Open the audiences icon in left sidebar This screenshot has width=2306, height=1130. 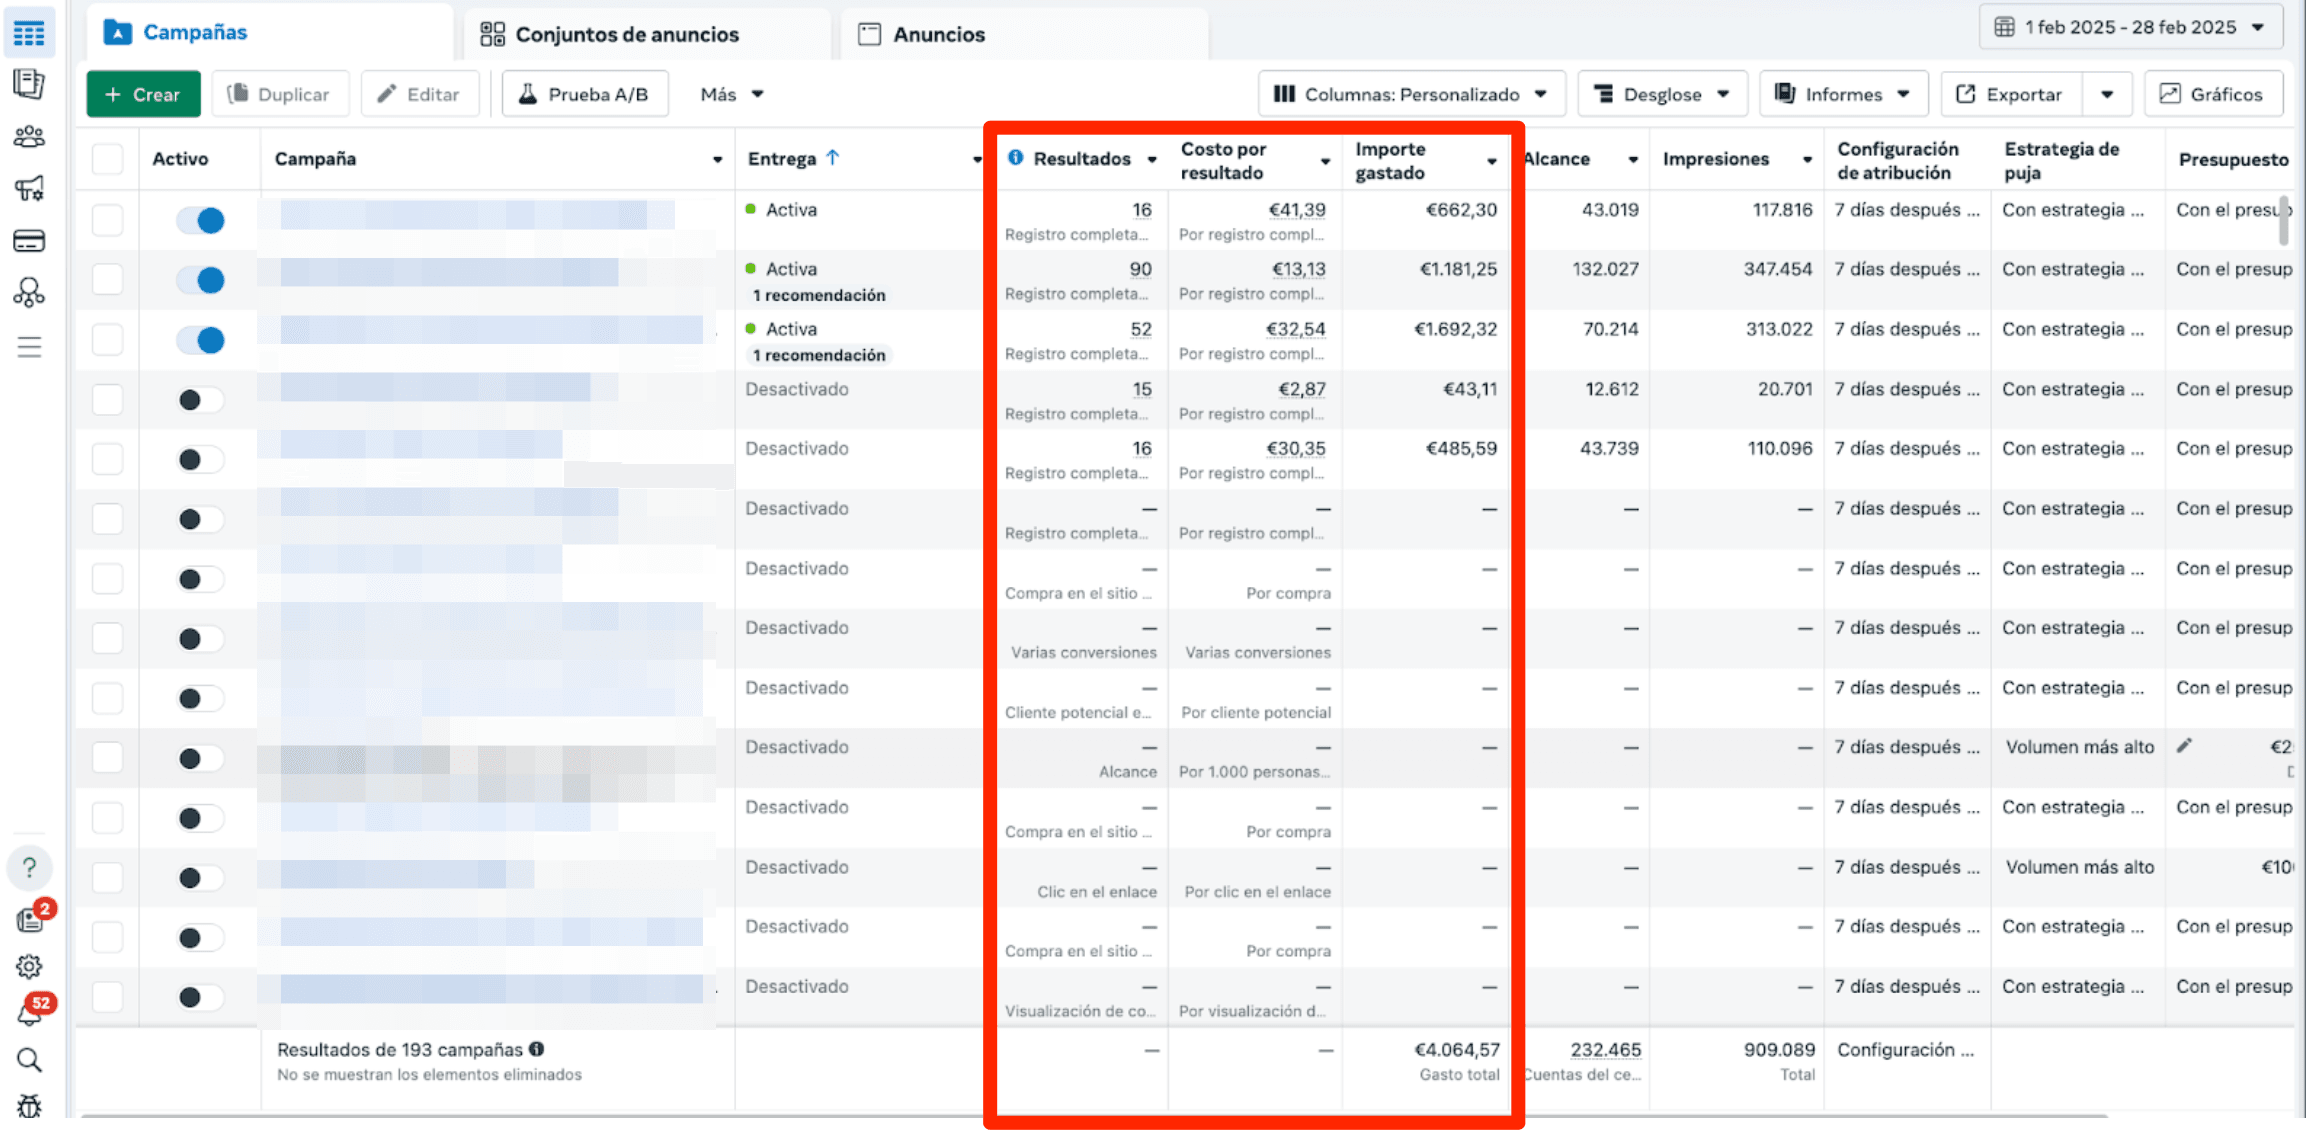pyautogui.click(x=29, y=137)
